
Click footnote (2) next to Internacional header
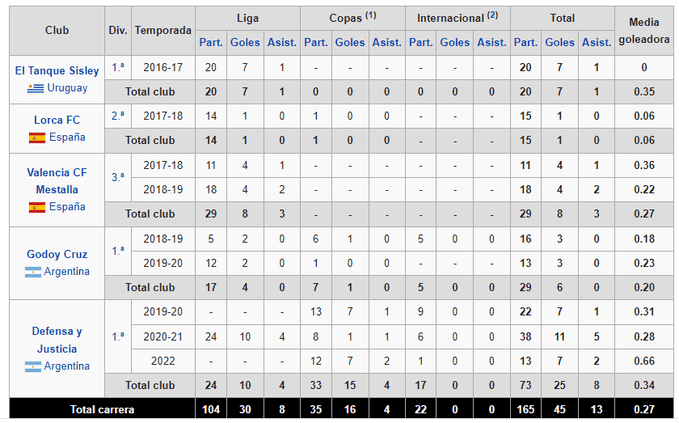[492, 15]
